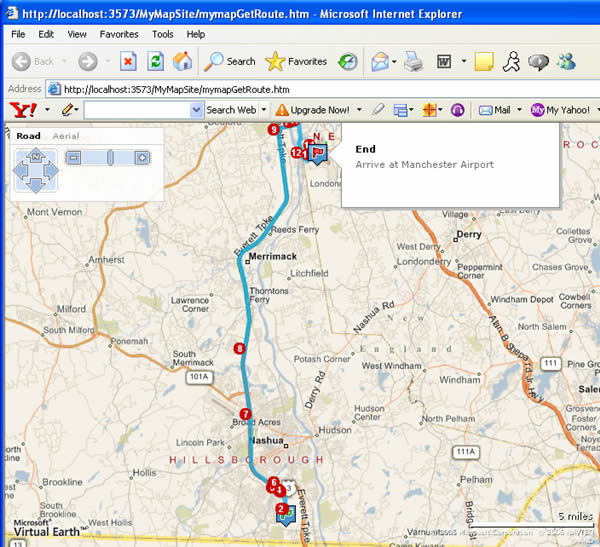Open the History panel
600x547 pixels.
click(x=348, y=61)
